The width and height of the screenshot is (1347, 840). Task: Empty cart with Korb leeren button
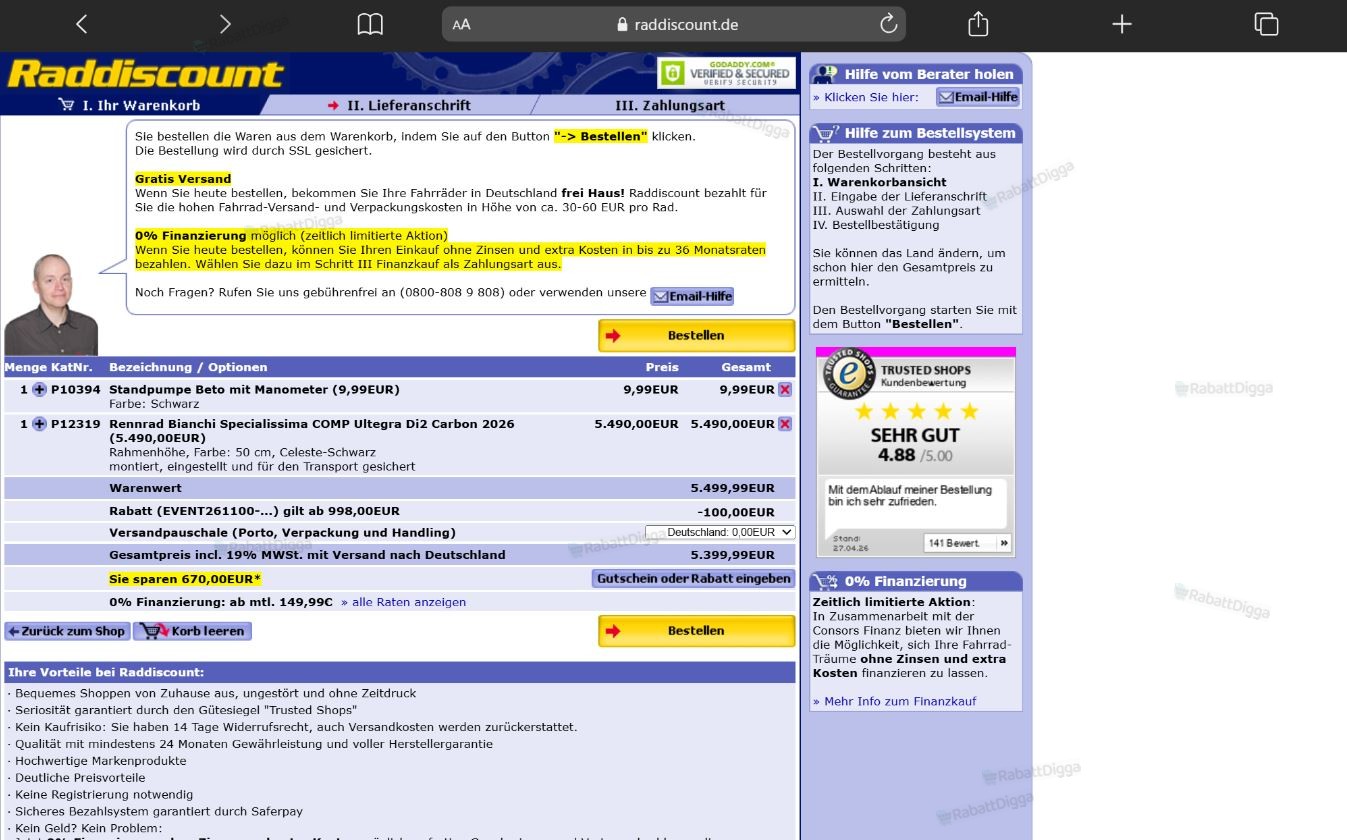pos(193,631)
